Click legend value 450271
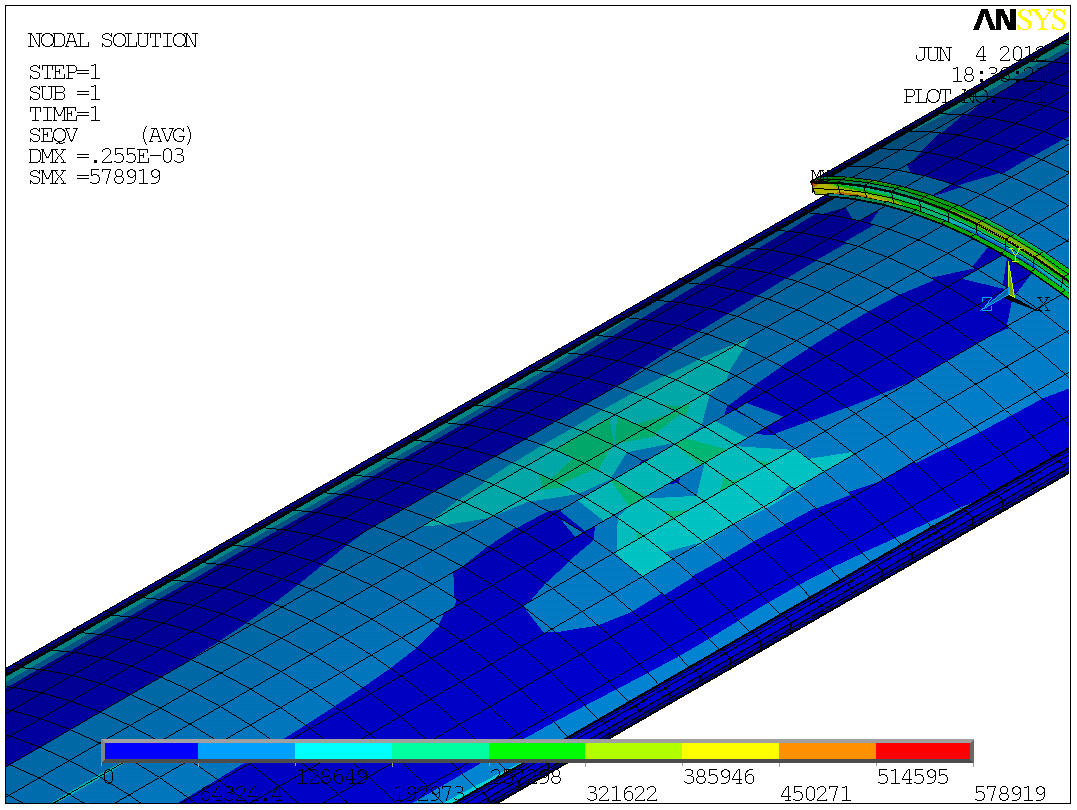Screen dimensions: 1077x810 [815, 794]
